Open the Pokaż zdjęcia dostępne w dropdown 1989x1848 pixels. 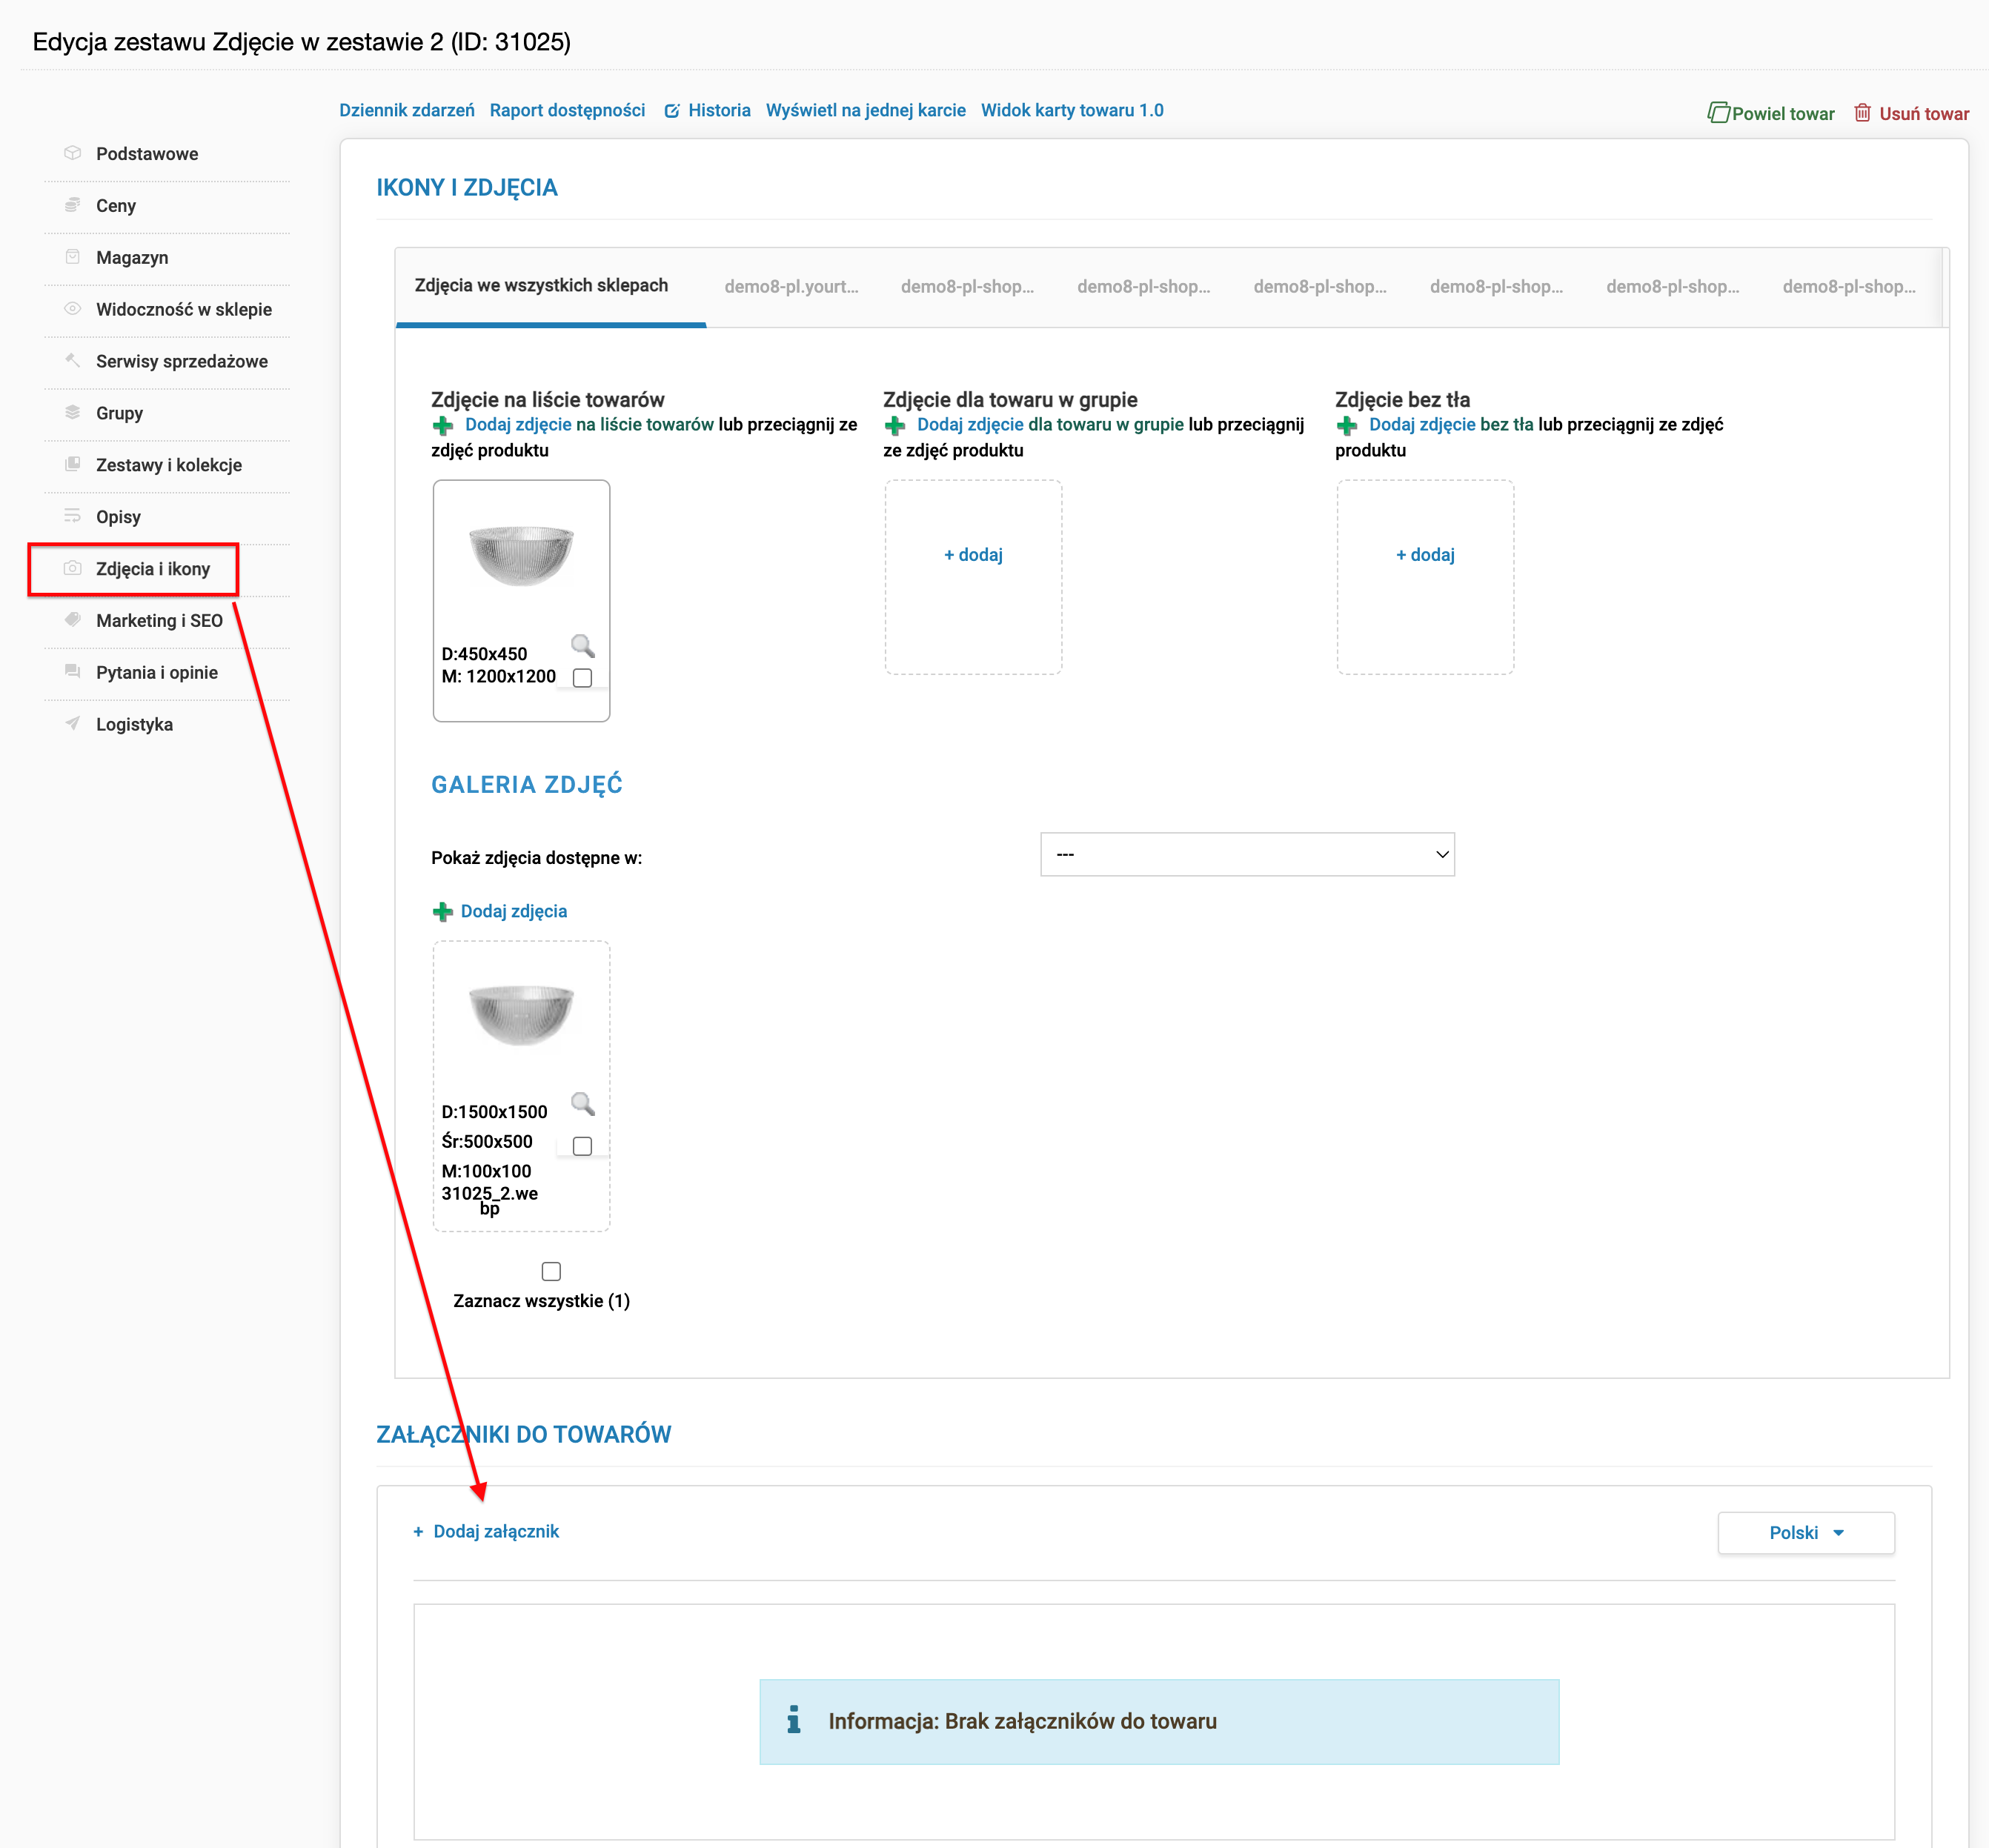pos(1247,854)
